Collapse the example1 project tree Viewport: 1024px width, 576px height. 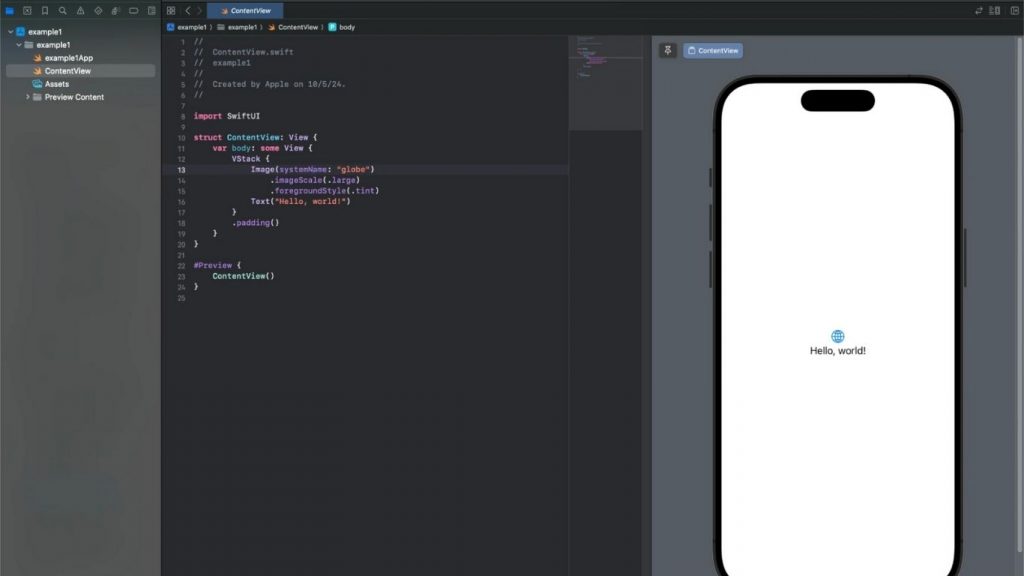[x=9, y=31]
